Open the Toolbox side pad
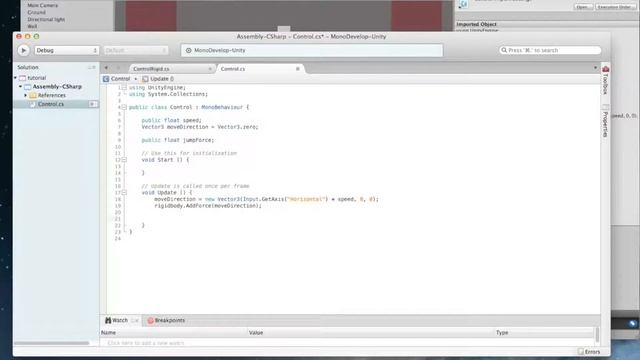 [606, 80]
